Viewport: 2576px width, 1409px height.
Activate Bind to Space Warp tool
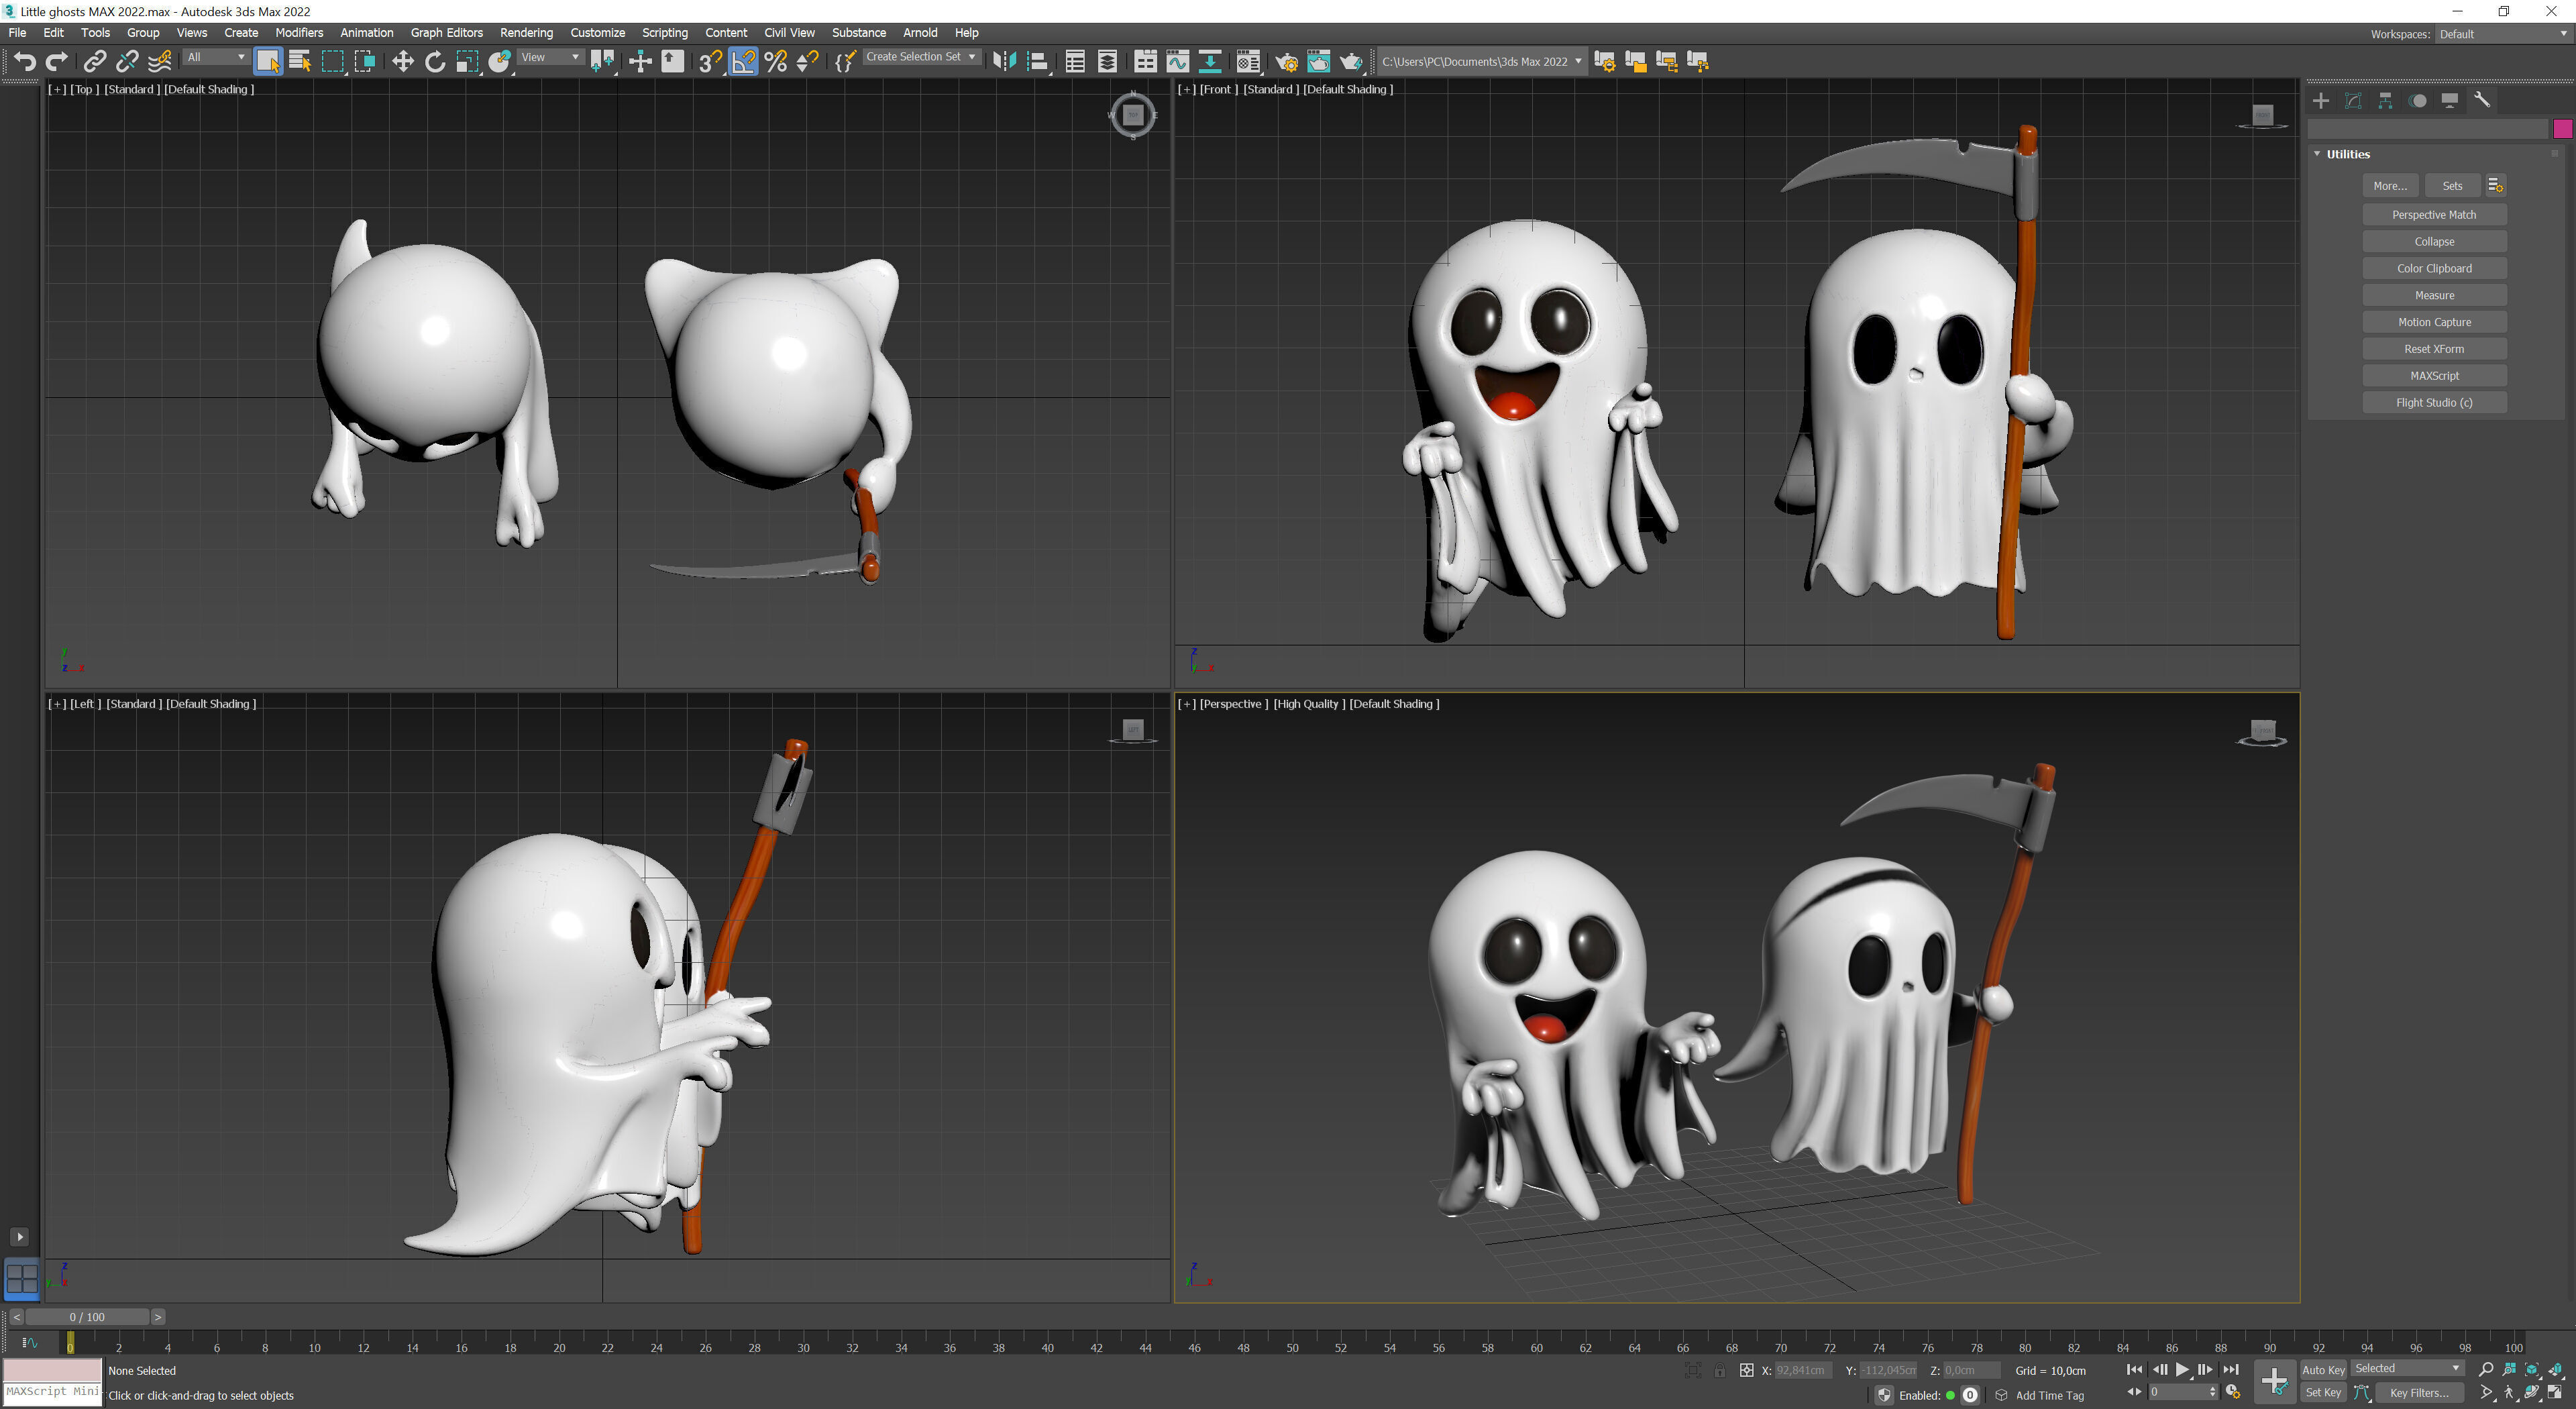[x=160, y=62]
